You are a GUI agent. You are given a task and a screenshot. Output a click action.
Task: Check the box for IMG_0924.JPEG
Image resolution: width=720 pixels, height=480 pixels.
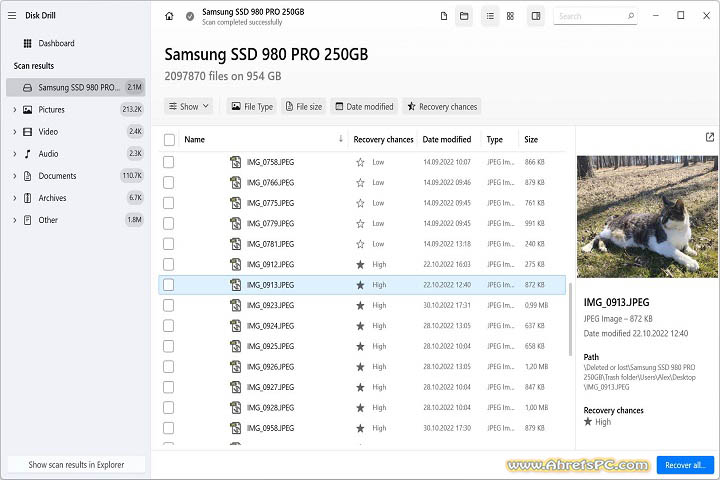pos(169,326)
